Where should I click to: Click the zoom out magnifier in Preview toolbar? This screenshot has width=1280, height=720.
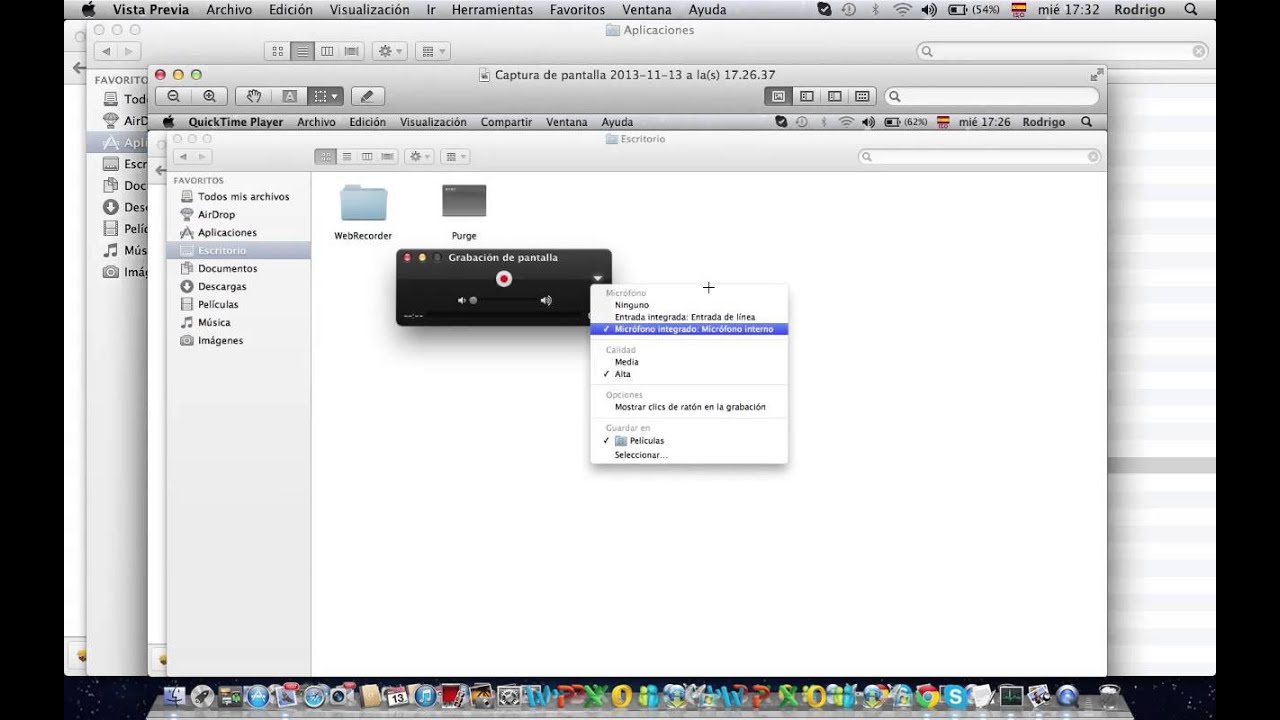click(173, 96)
